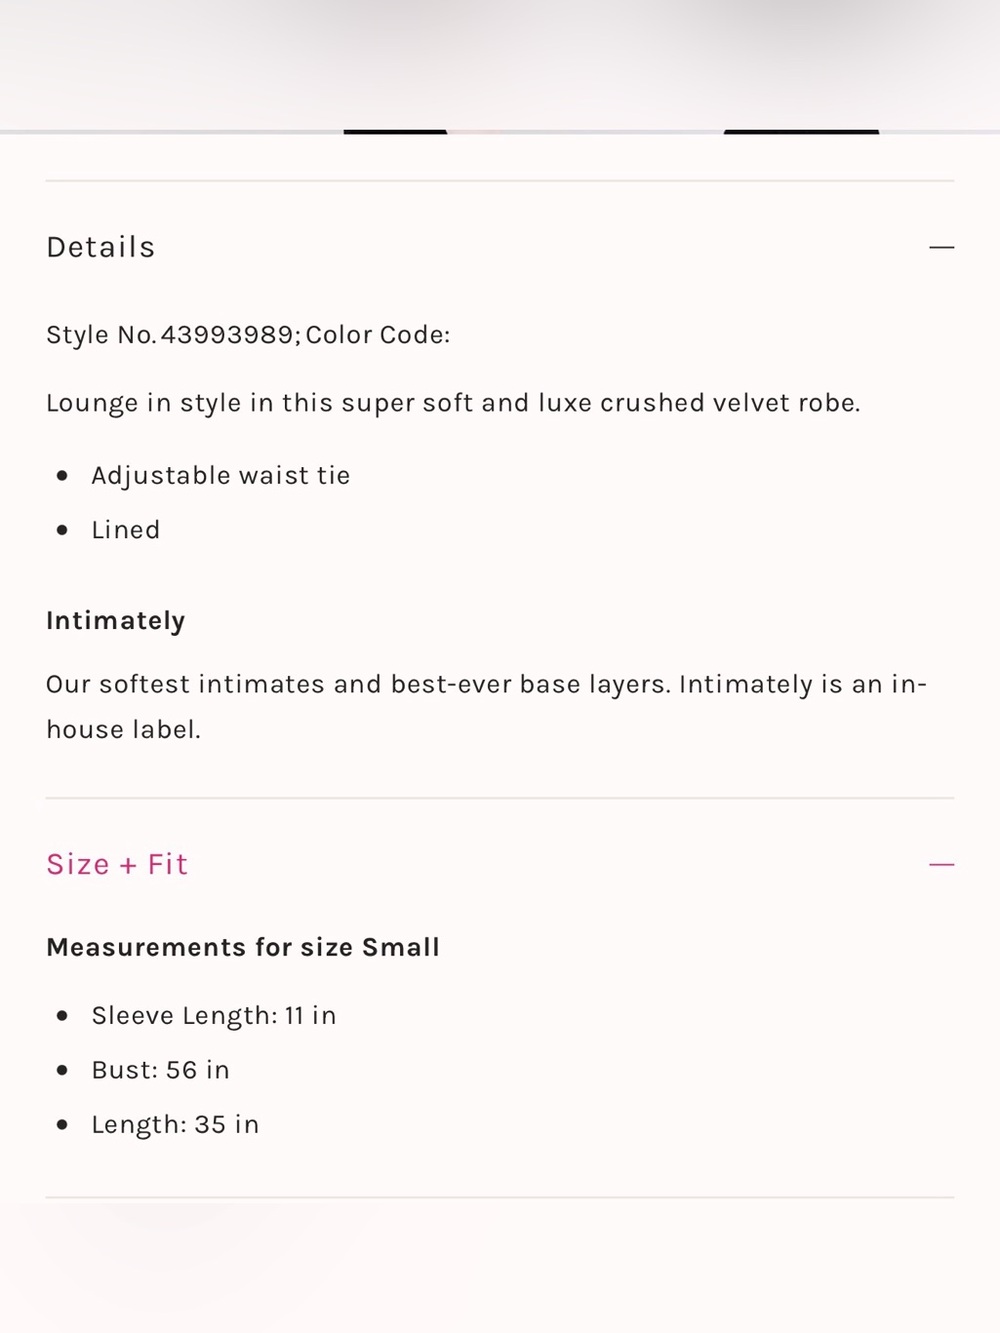Click the blurred area below measurements
Viewport: 1000px width, 1333px height.
(x=500, y=1266)
